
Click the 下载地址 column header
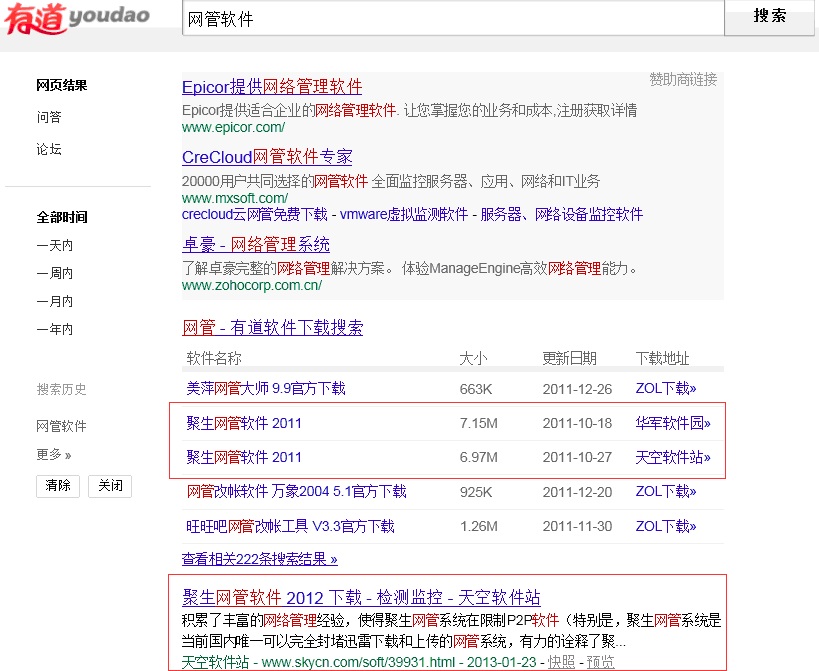tap(662, 358)
